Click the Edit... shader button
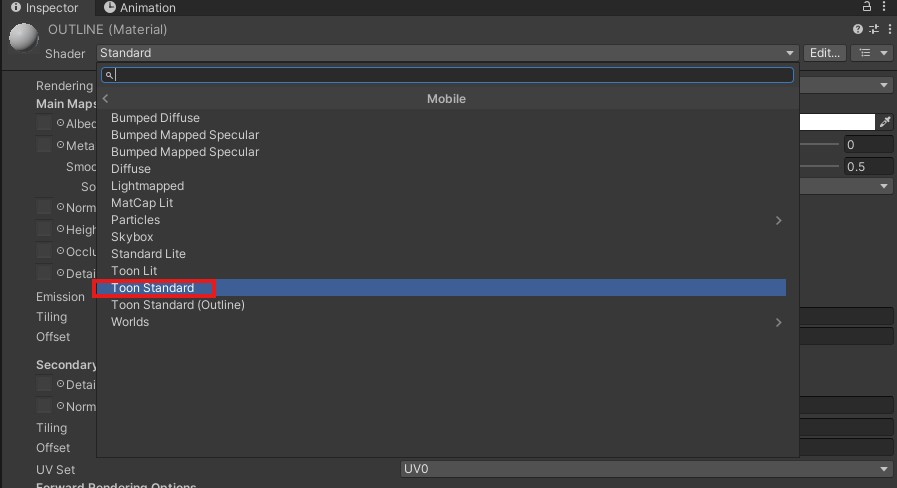 [825, 53]
